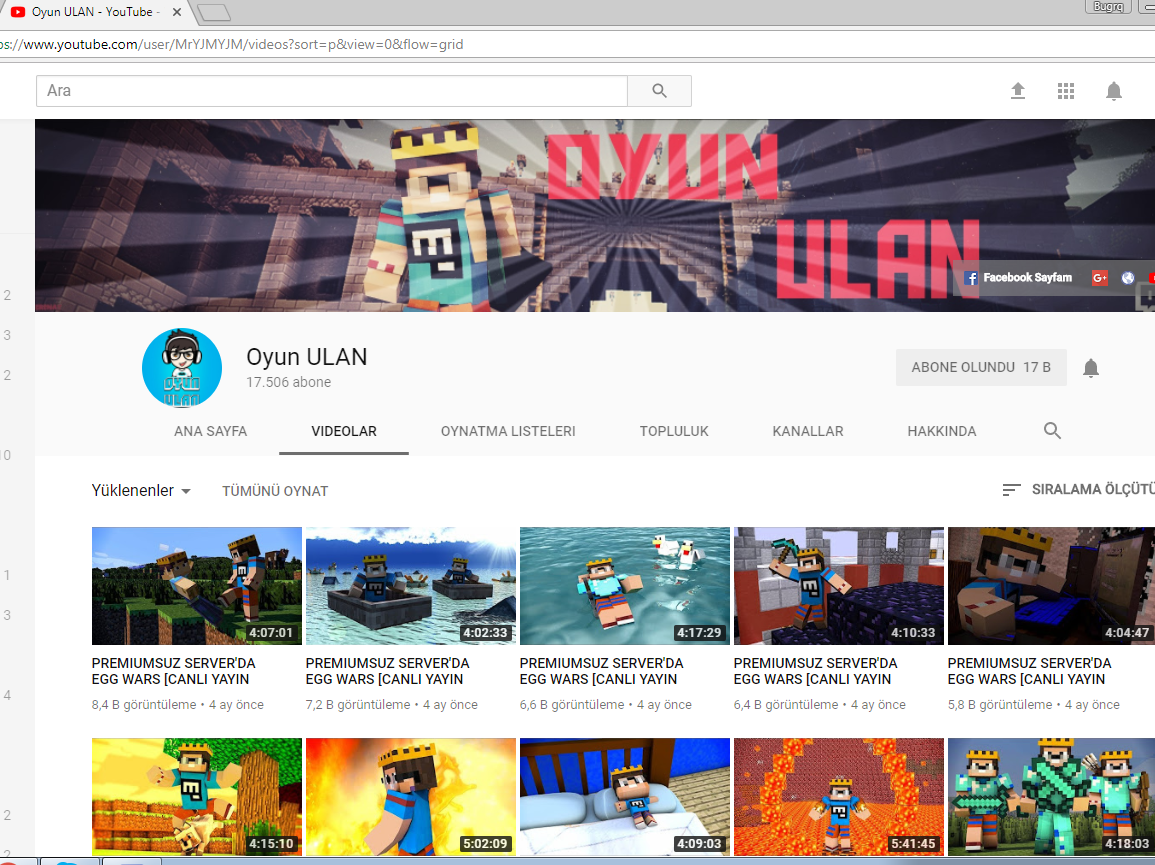This screenshot has width=1155, height=865.
Task: Click the YouTube search magnifier button
Action: point(659,91)
